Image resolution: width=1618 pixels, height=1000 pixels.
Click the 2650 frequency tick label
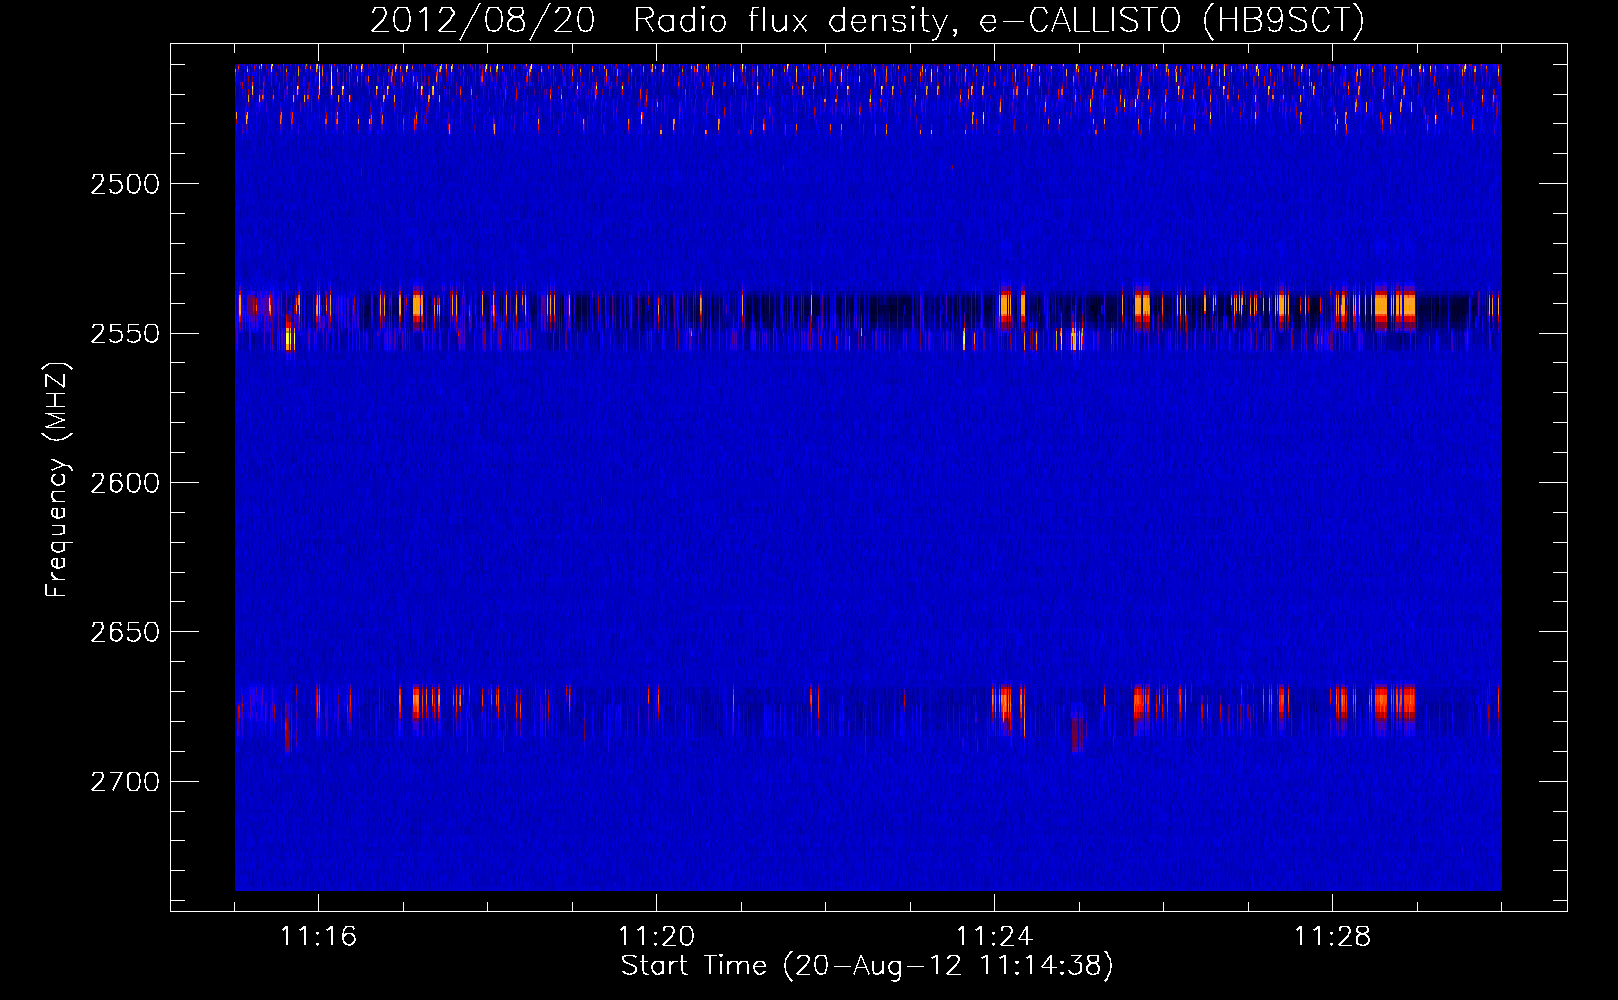[x=125, y=632]
